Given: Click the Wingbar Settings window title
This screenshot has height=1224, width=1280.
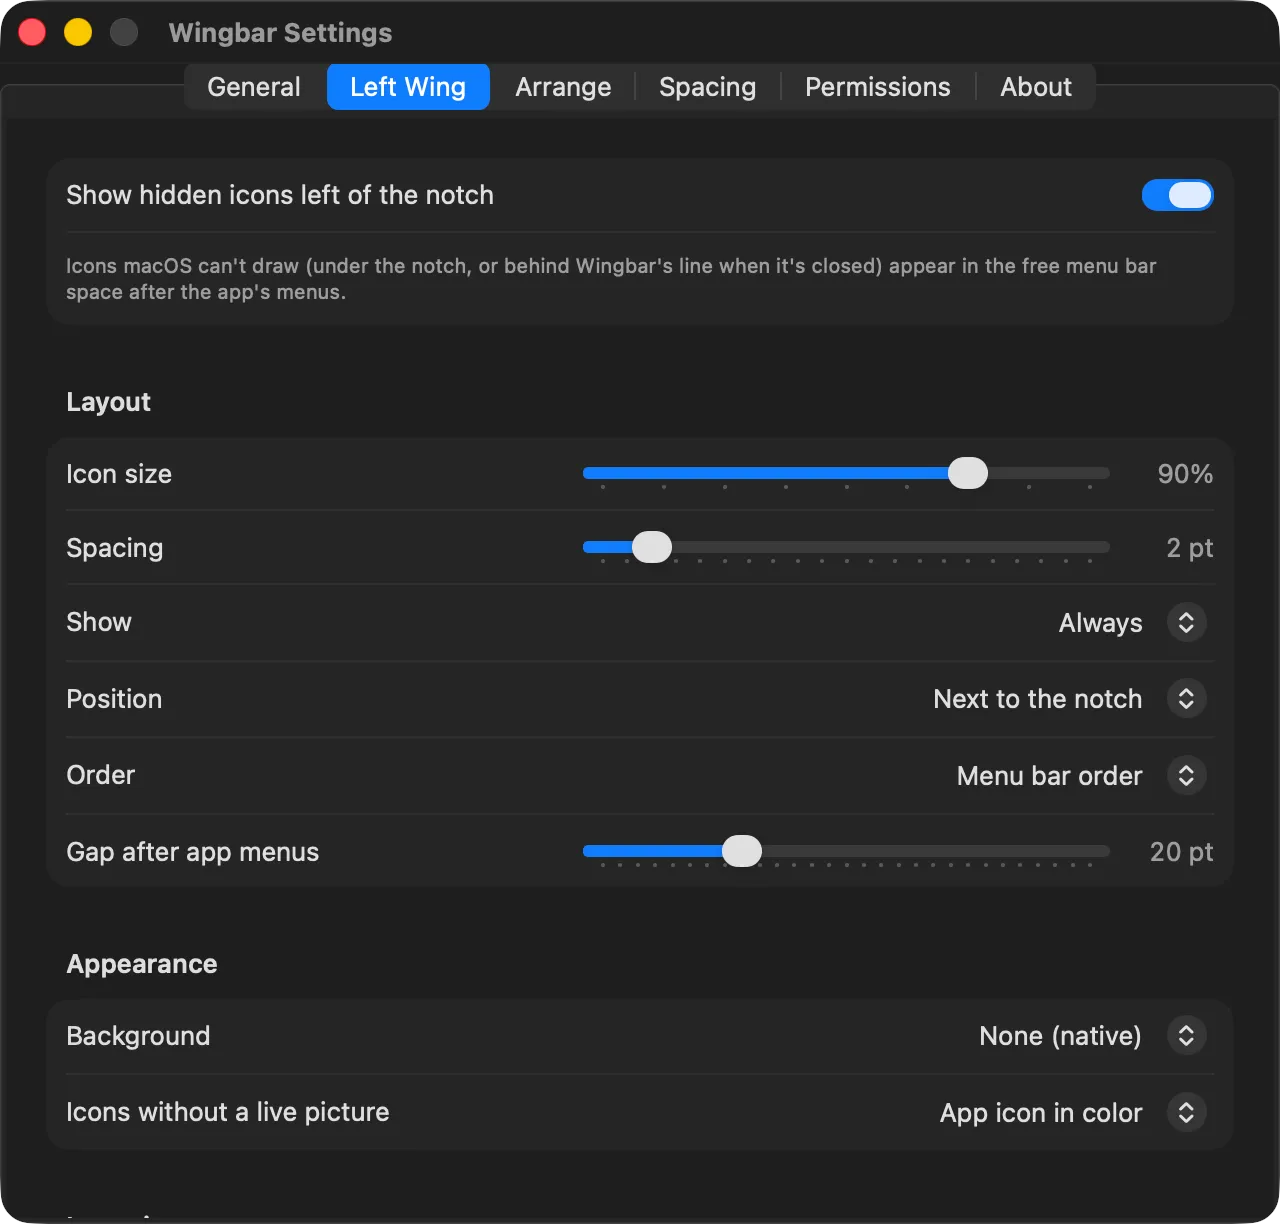Looking at the screenshot, I should pos(281,33).
